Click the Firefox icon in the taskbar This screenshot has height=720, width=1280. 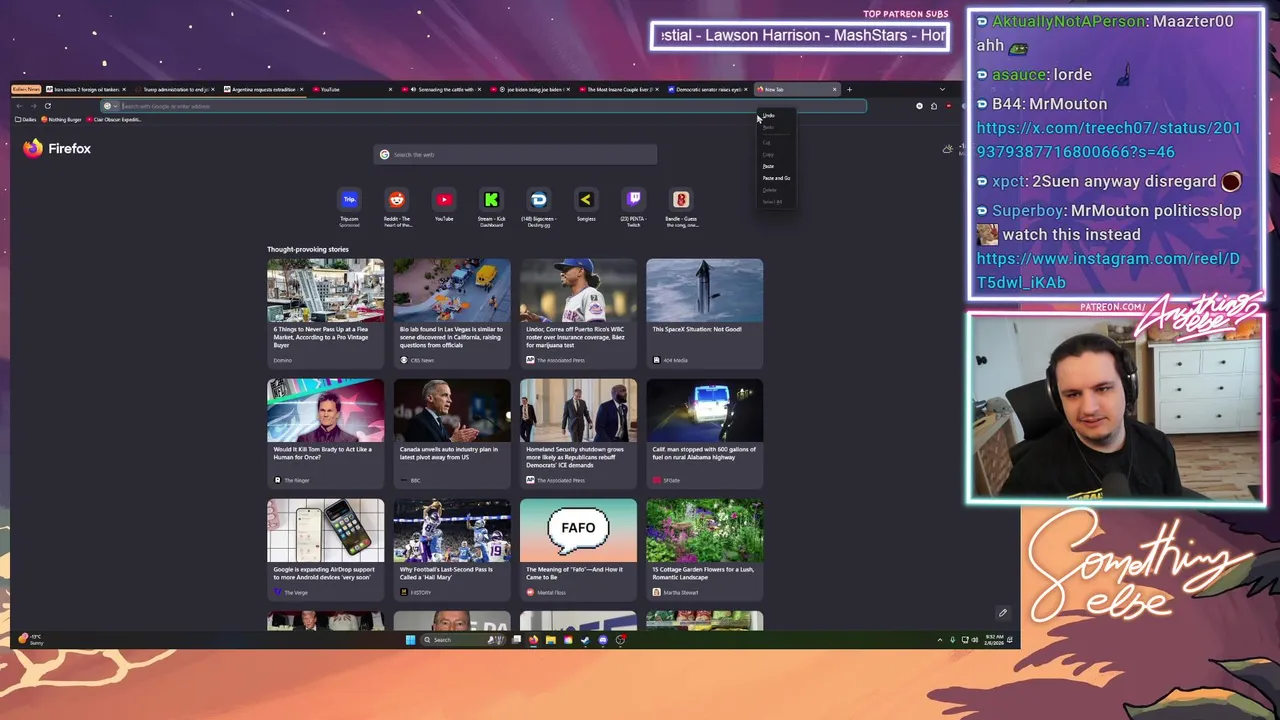click(x=533, y=640)
